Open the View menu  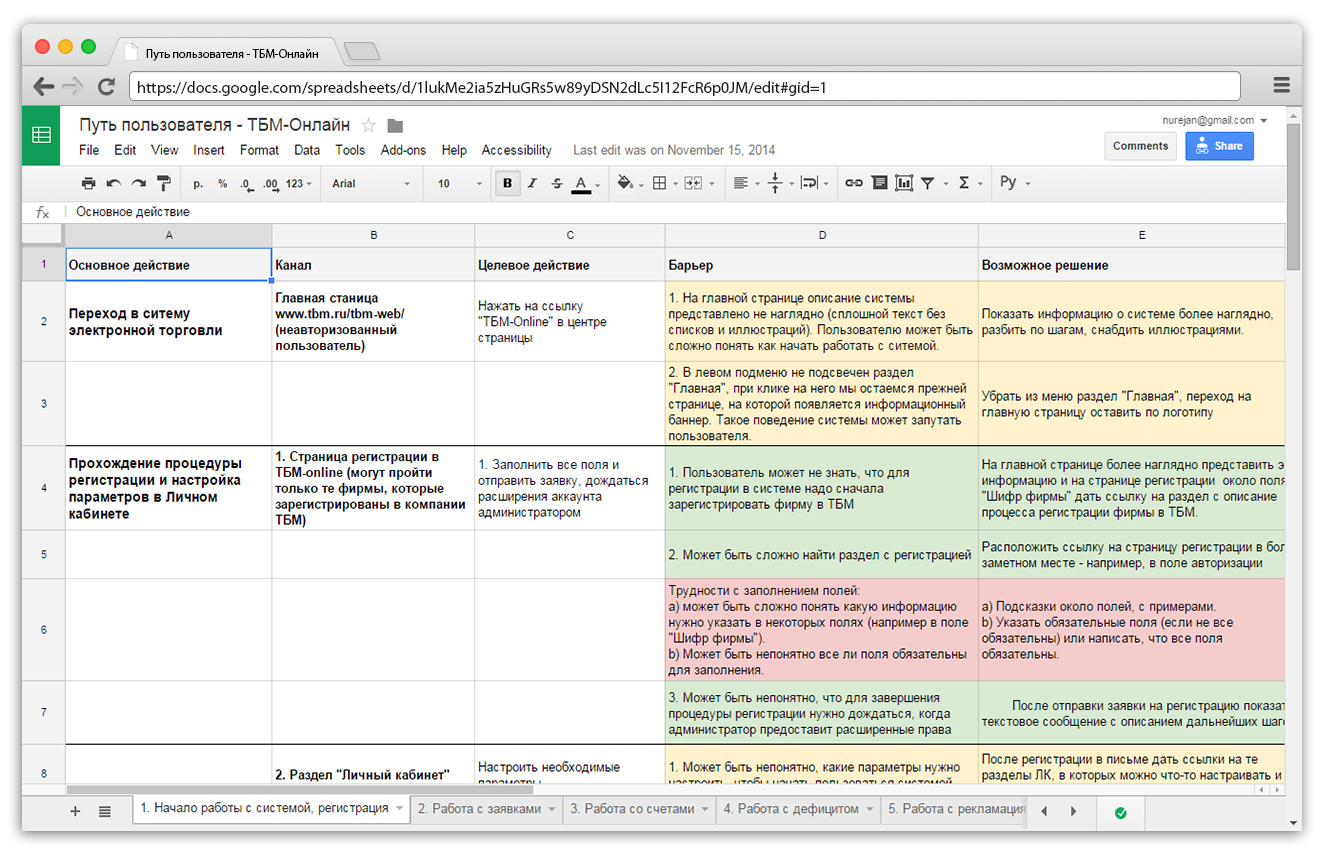click(165, 150)
